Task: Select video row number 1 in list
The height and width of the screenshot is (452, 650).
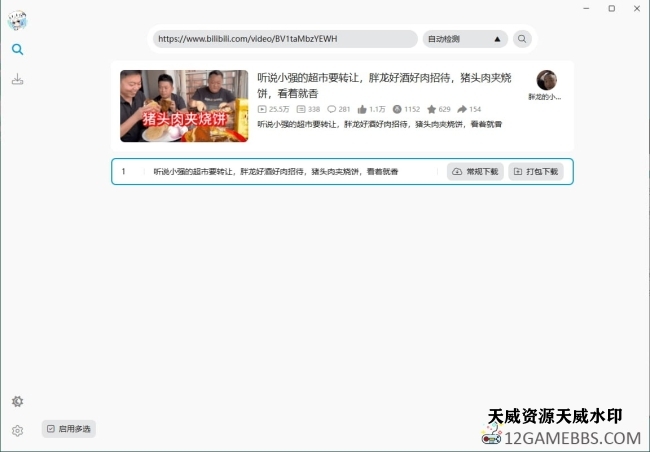Action: click(x=124, y=172)
